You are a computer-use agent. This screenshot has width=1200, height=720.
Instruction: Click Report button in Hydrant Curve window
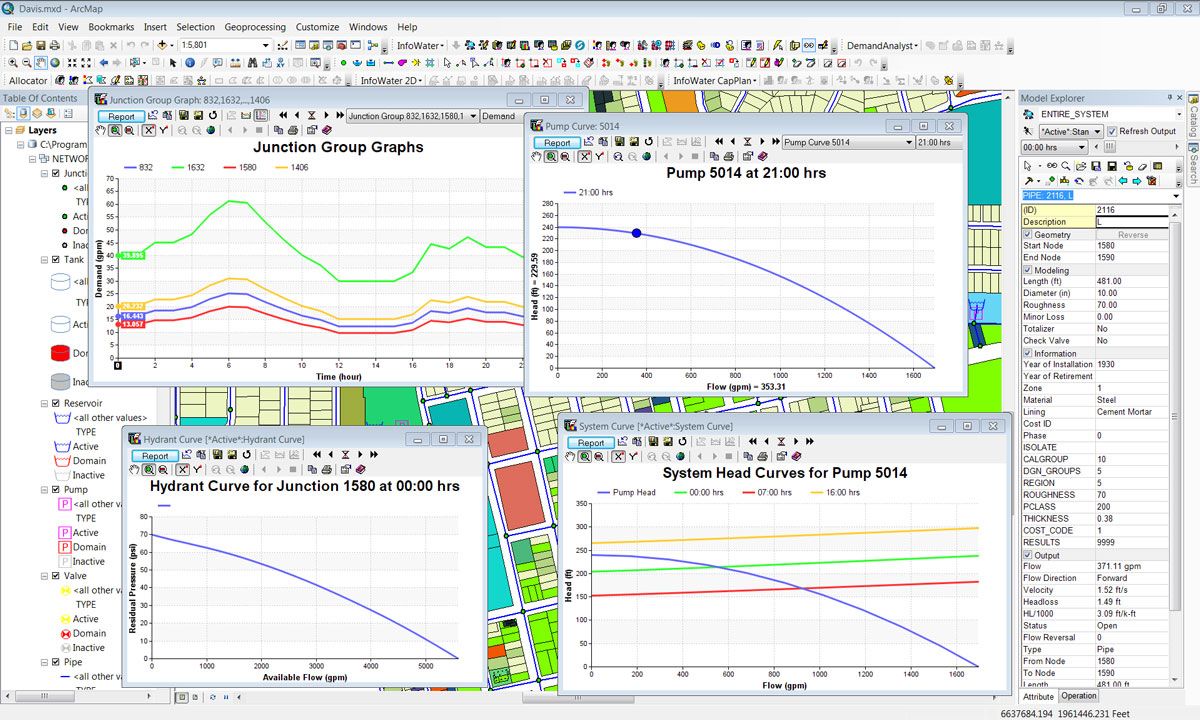(155, 456)
